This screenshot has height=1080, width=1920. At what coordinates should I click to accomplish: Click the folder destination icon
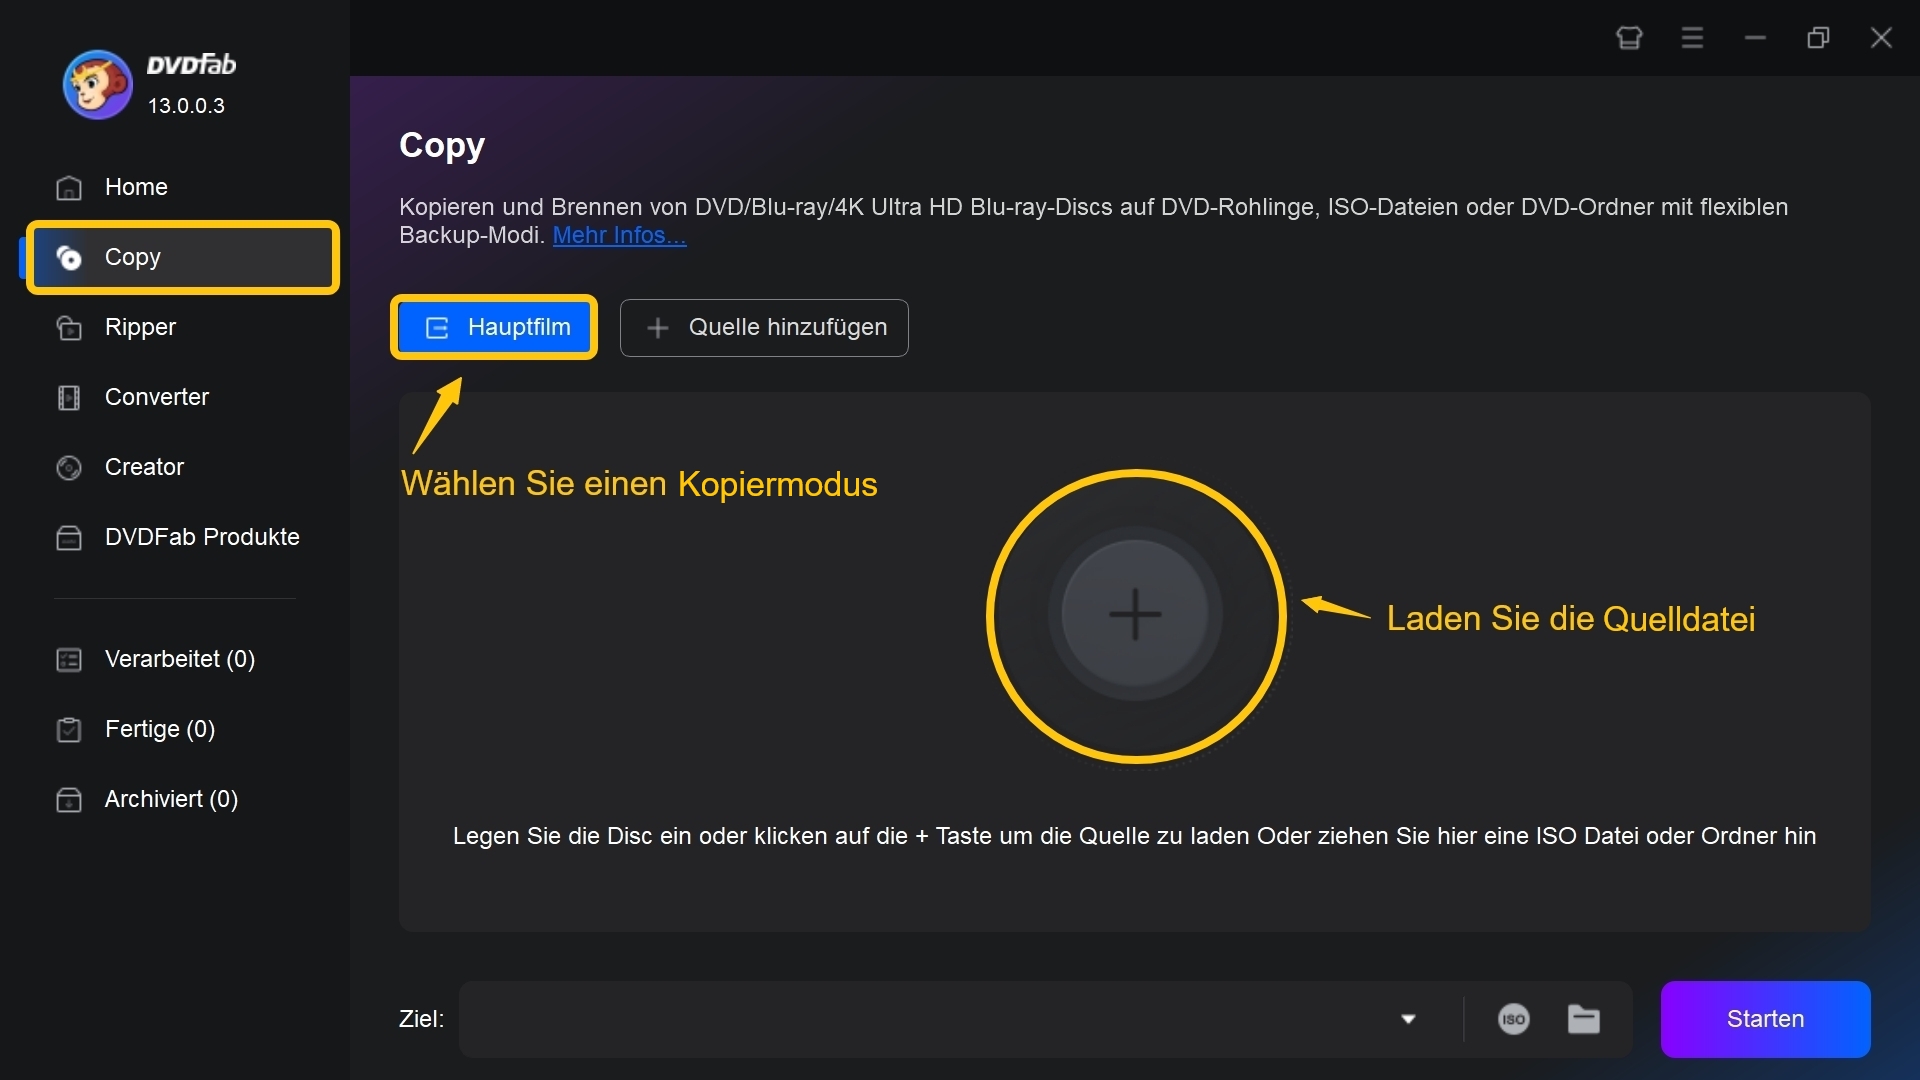1584,1019
